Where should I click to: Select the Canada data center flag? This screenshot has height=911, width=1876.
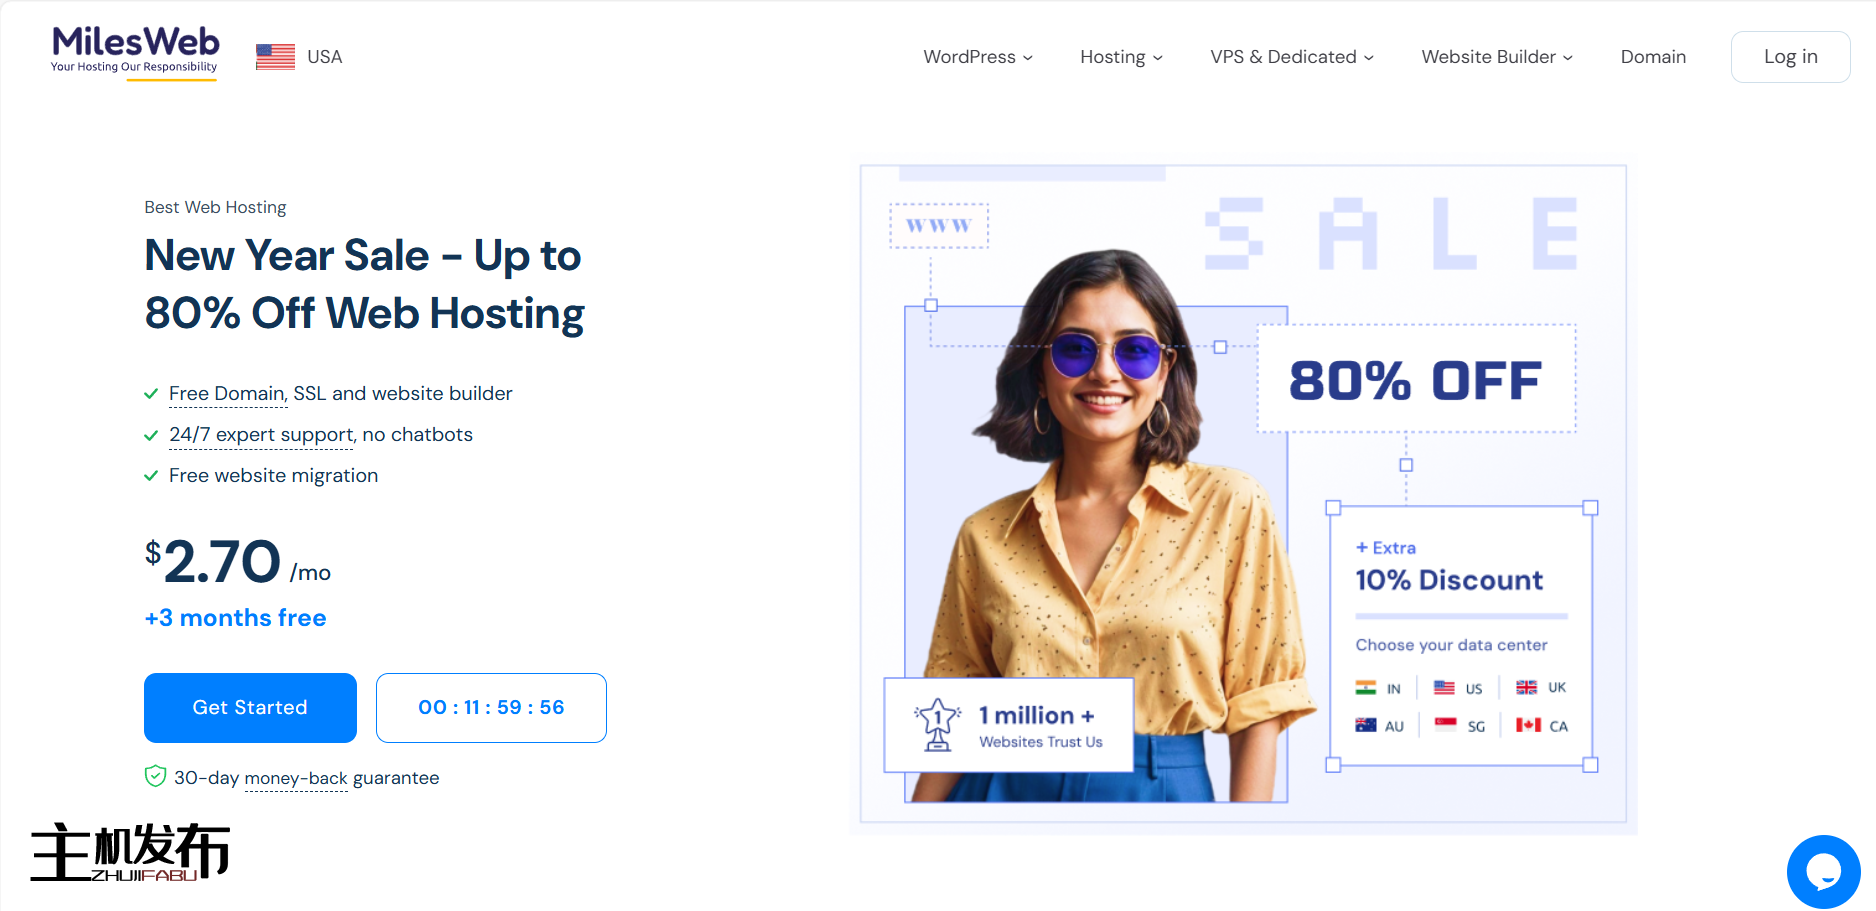pyautogui.click(x=1528, y=726)
